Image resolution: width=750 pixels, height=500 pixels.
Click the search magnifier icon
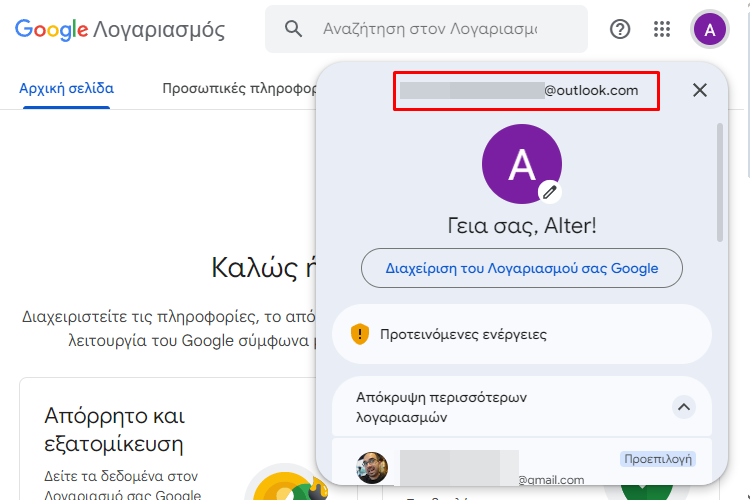293,29
